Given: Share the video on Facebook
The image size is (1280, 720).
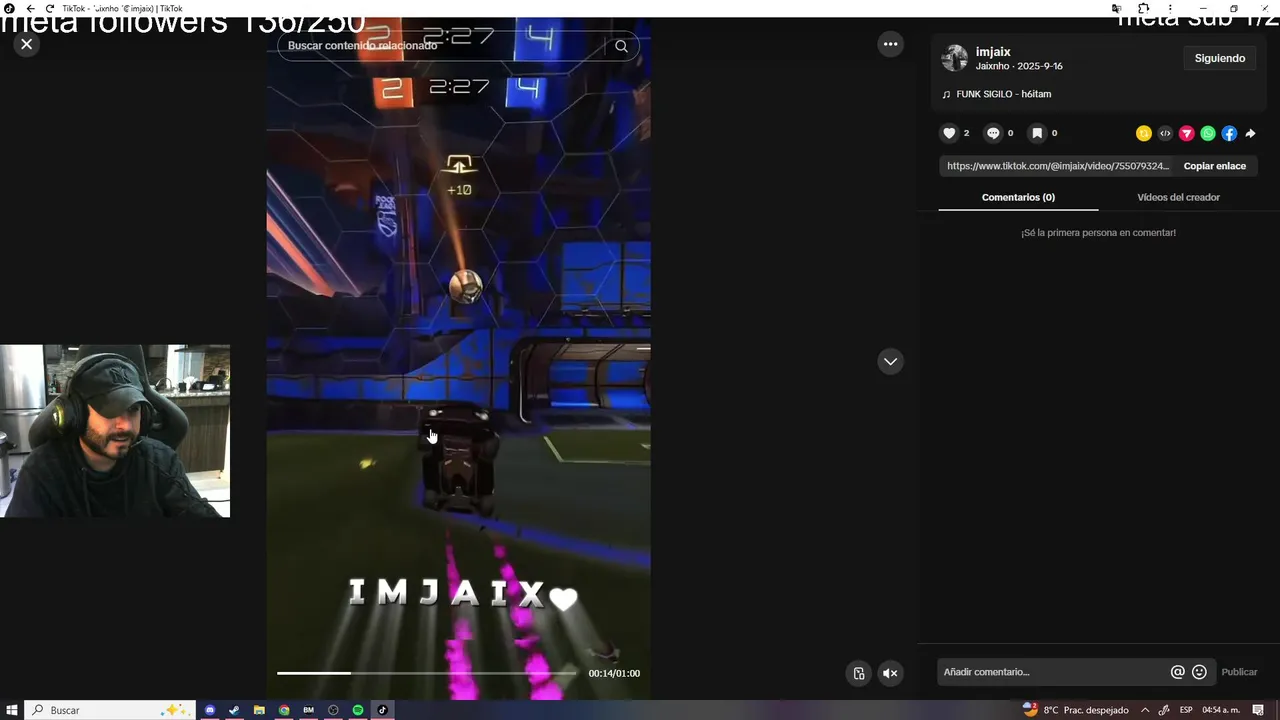Looking at the screenshot, I should coord(1229,133).
